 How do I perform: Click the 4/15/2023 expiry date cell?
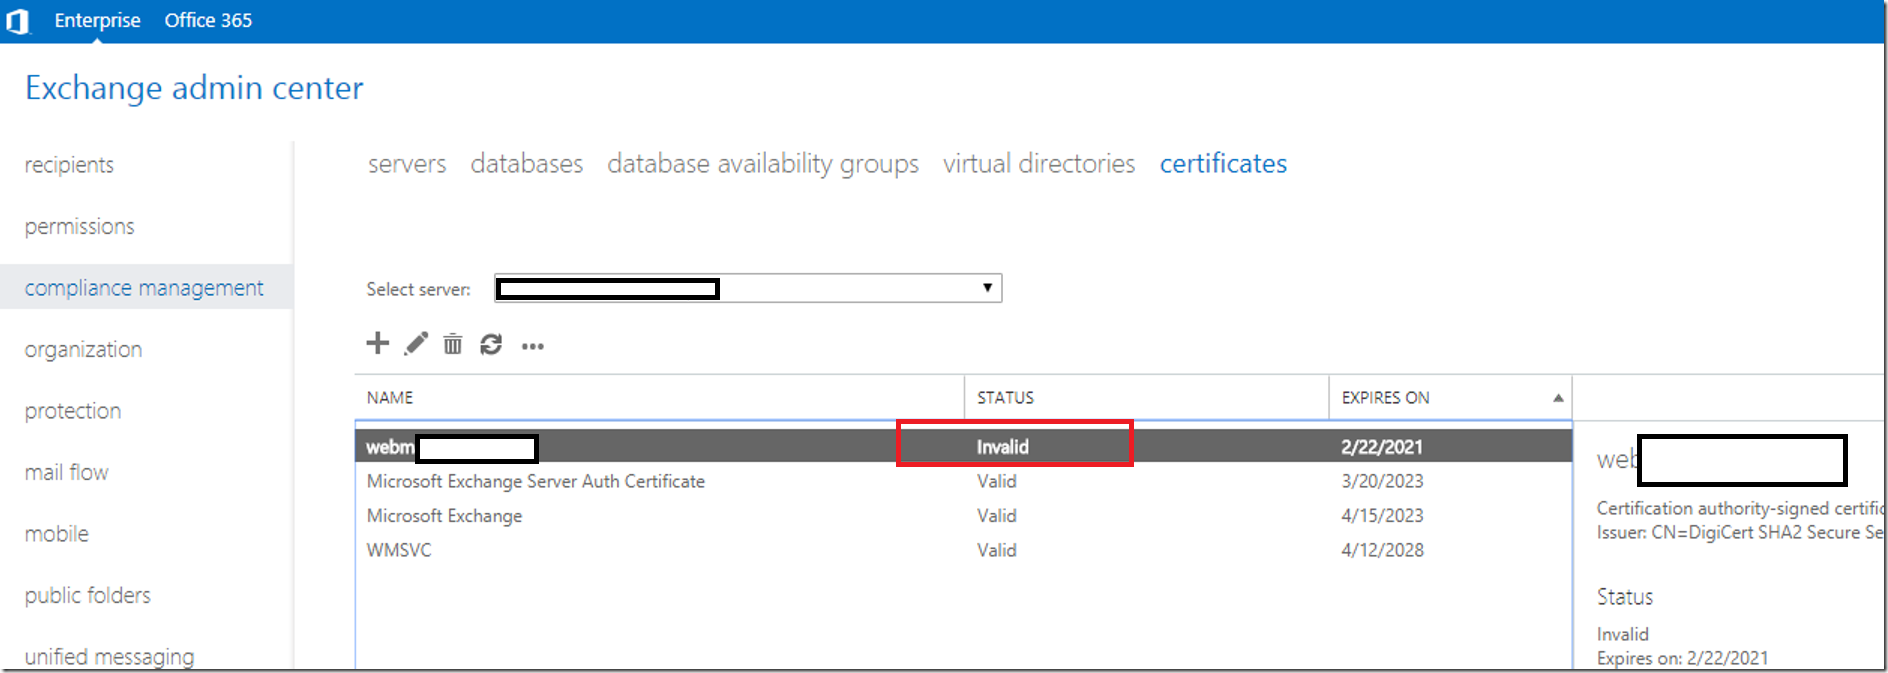pyautogui.click(x=1382, y=516)
